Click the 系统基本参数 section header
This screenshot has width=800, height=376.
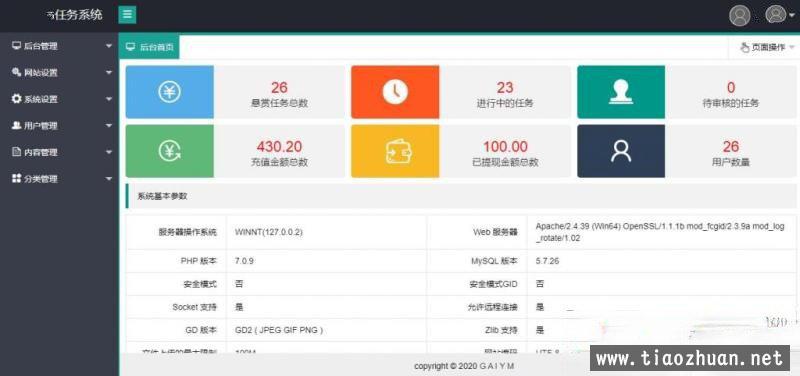click(461, 196)
